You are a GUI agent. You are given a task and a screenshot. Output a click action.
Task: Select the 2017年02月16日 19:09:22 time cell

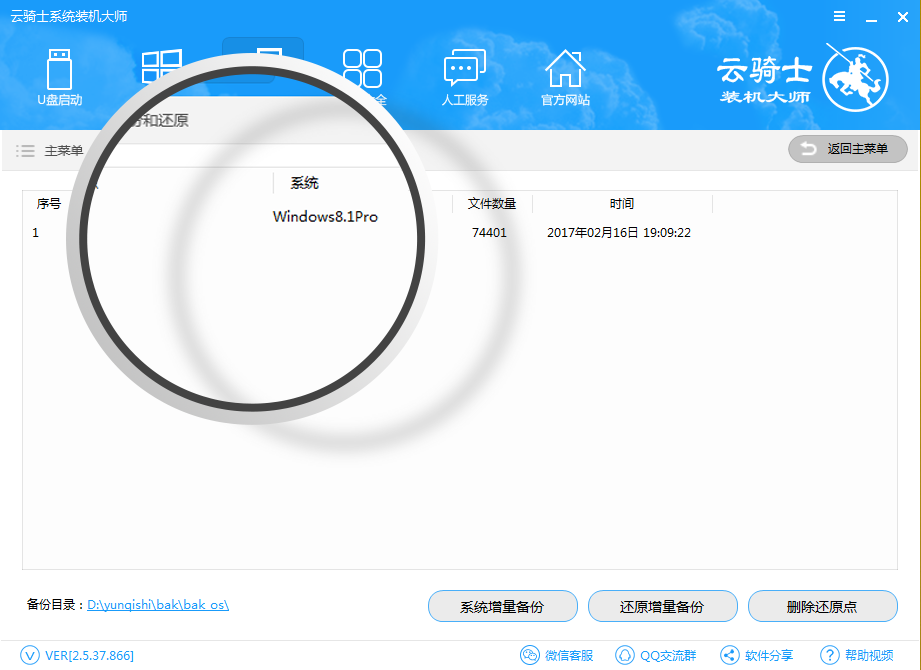pyautogui.click(x=619, y=233)
